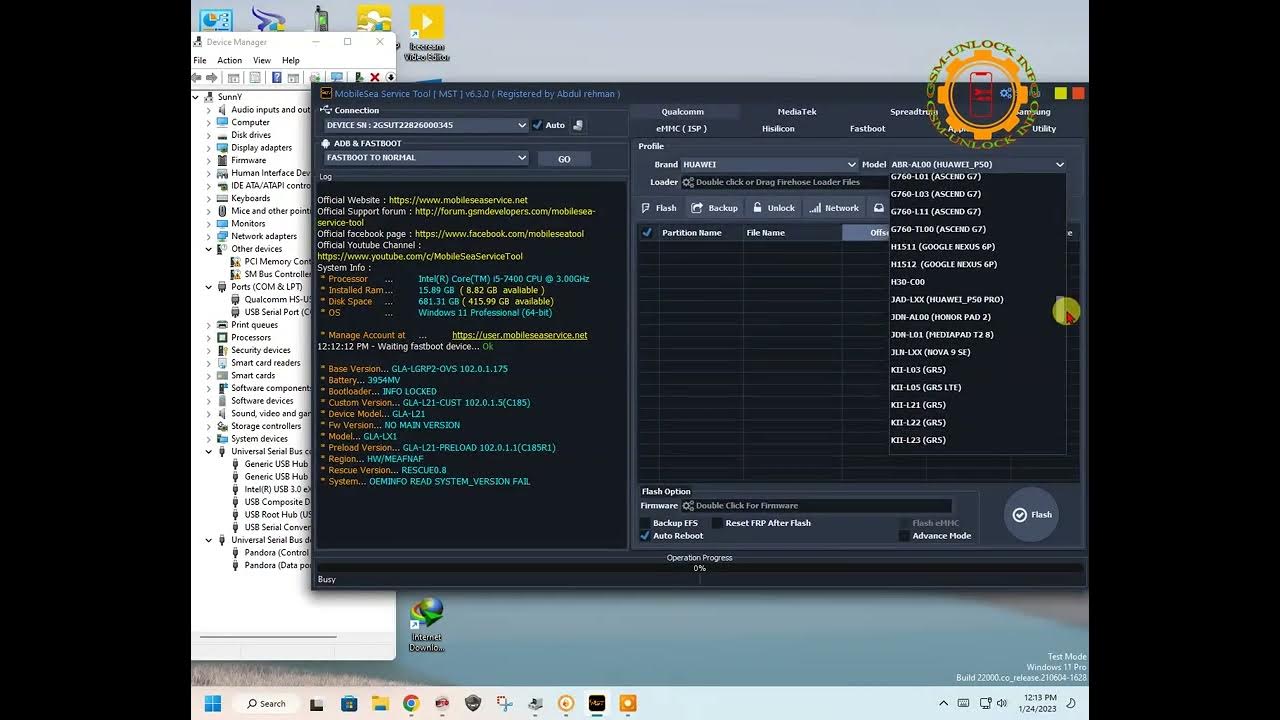Image resolution: width=1280 pixels, height=720 pixels.
Task: Click the Loader gear icon in Profile
Action: pyautogui.click(x=688, y=182)
